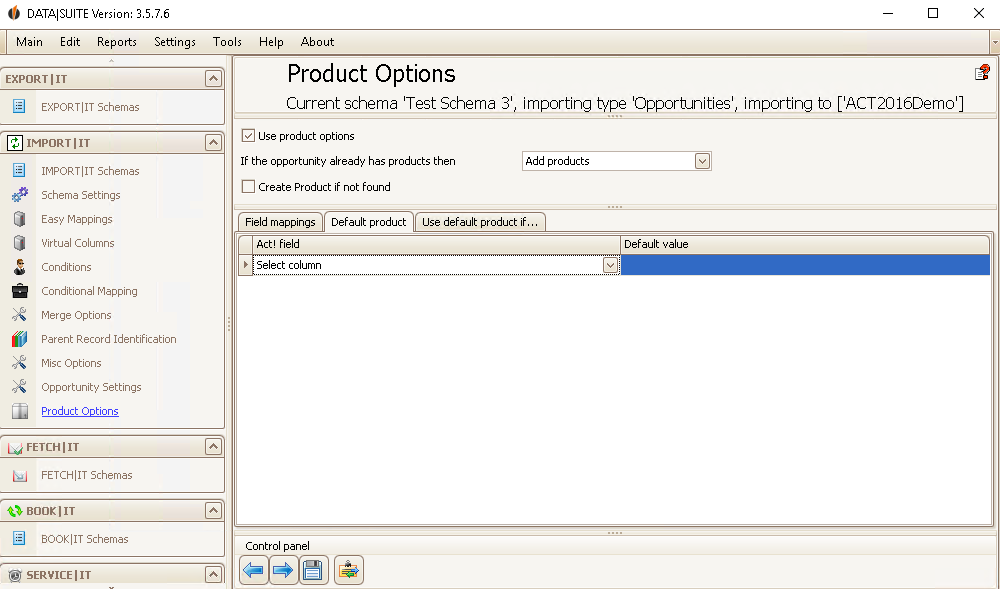1000x589 pixels.
Task: Switch to Use default product if… tab
Action: 480,222
